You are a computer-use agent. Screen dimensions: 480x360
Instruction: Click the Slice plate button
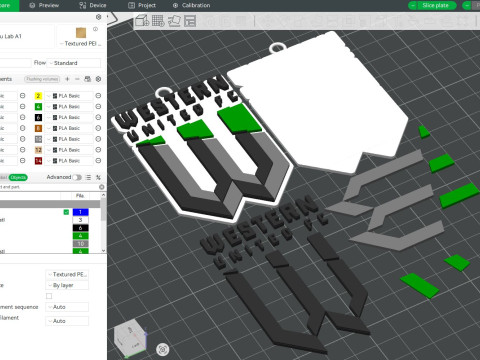pos(435,5)
